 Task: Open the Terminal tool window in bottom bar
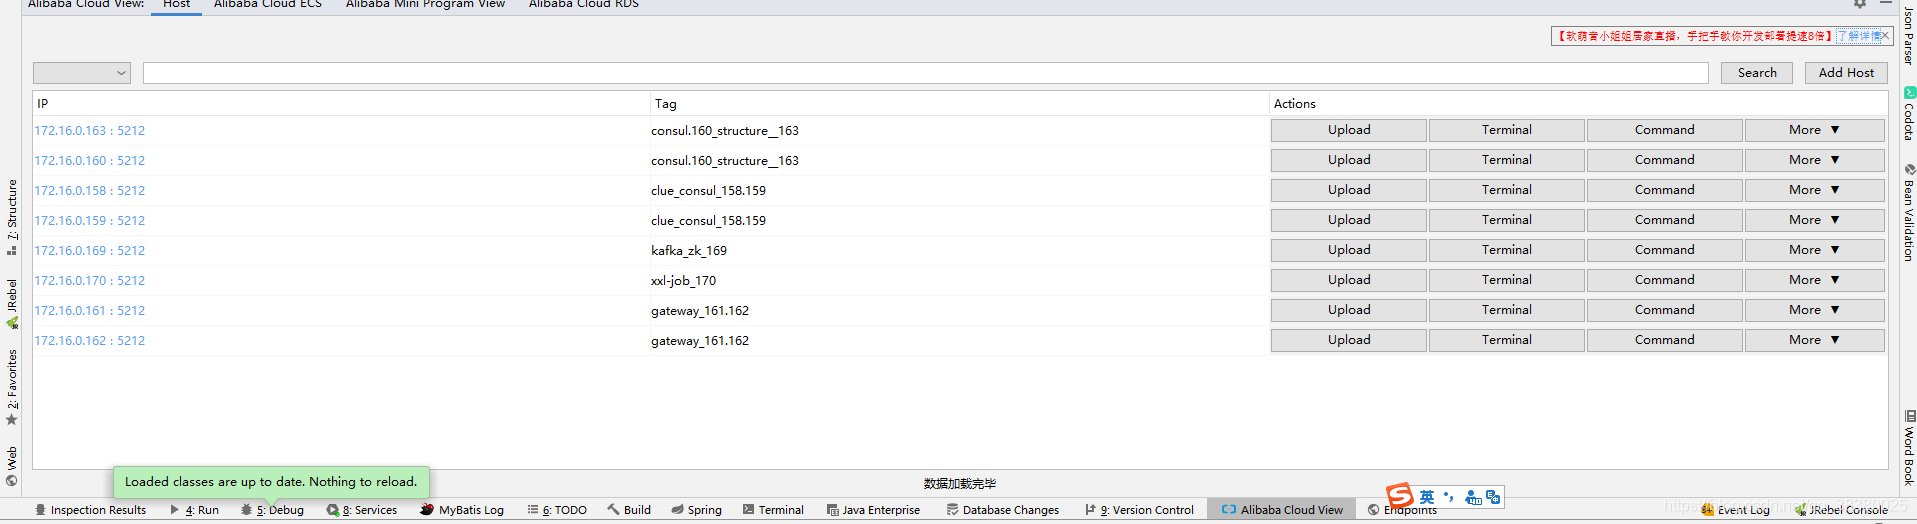tap(773, 510)
